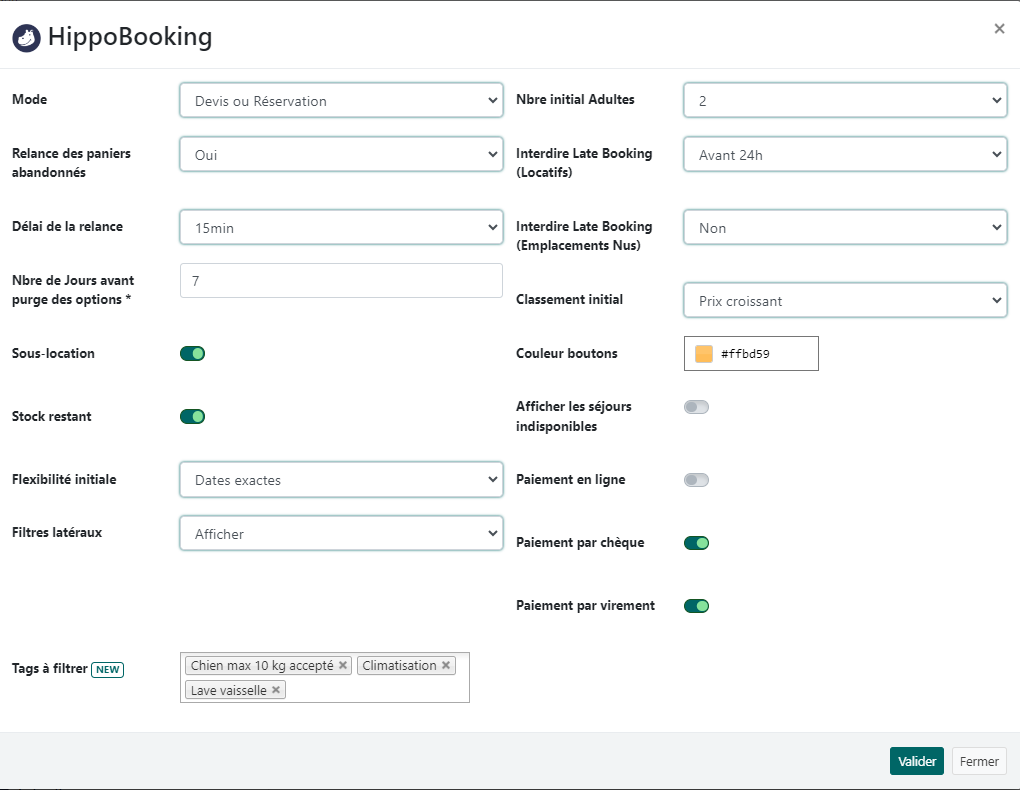
Task: Open the Couleur boutons orange color swatch
Action: pyautogui.click(x=704, y=354)
